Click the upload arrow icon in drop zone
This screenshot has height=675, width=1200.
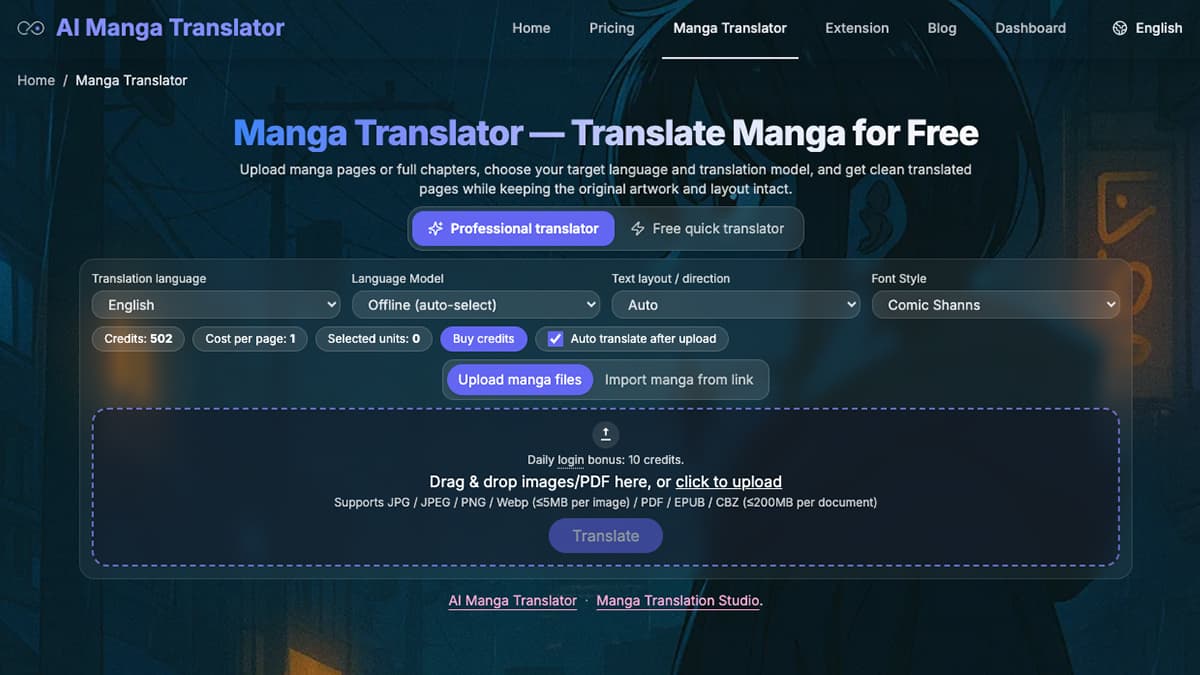click(605, 434)
